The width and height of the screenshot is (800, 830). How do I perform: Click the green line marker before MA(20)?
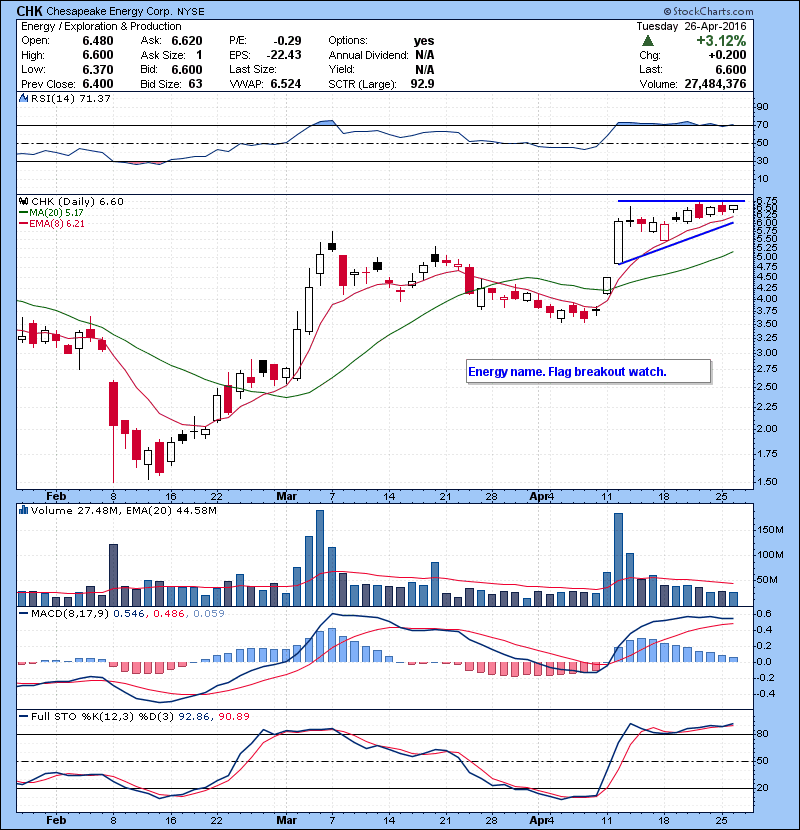24,212
